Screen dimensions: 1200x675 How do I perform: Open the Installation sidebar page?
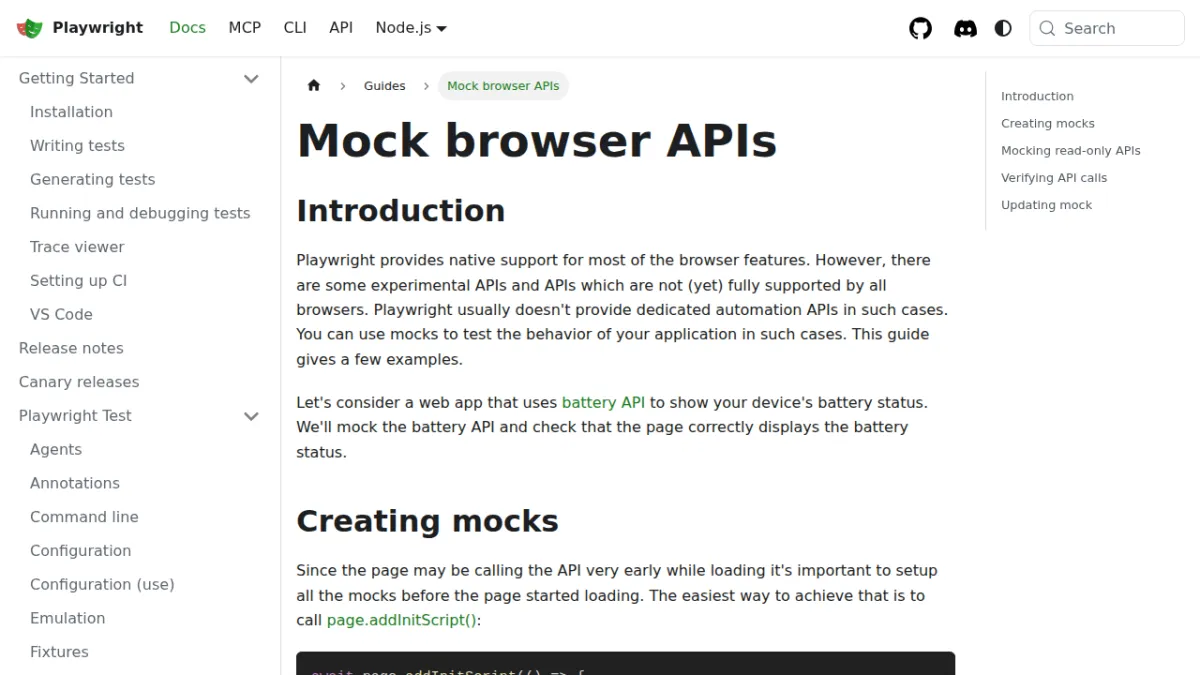click(71, 112)
